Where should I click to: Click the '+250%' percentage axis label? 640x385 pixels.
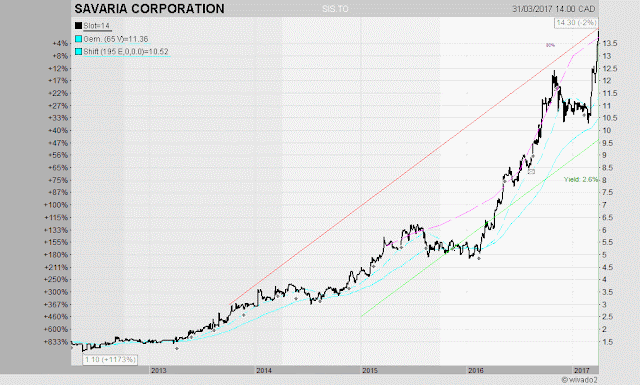(x=56, y=280)
